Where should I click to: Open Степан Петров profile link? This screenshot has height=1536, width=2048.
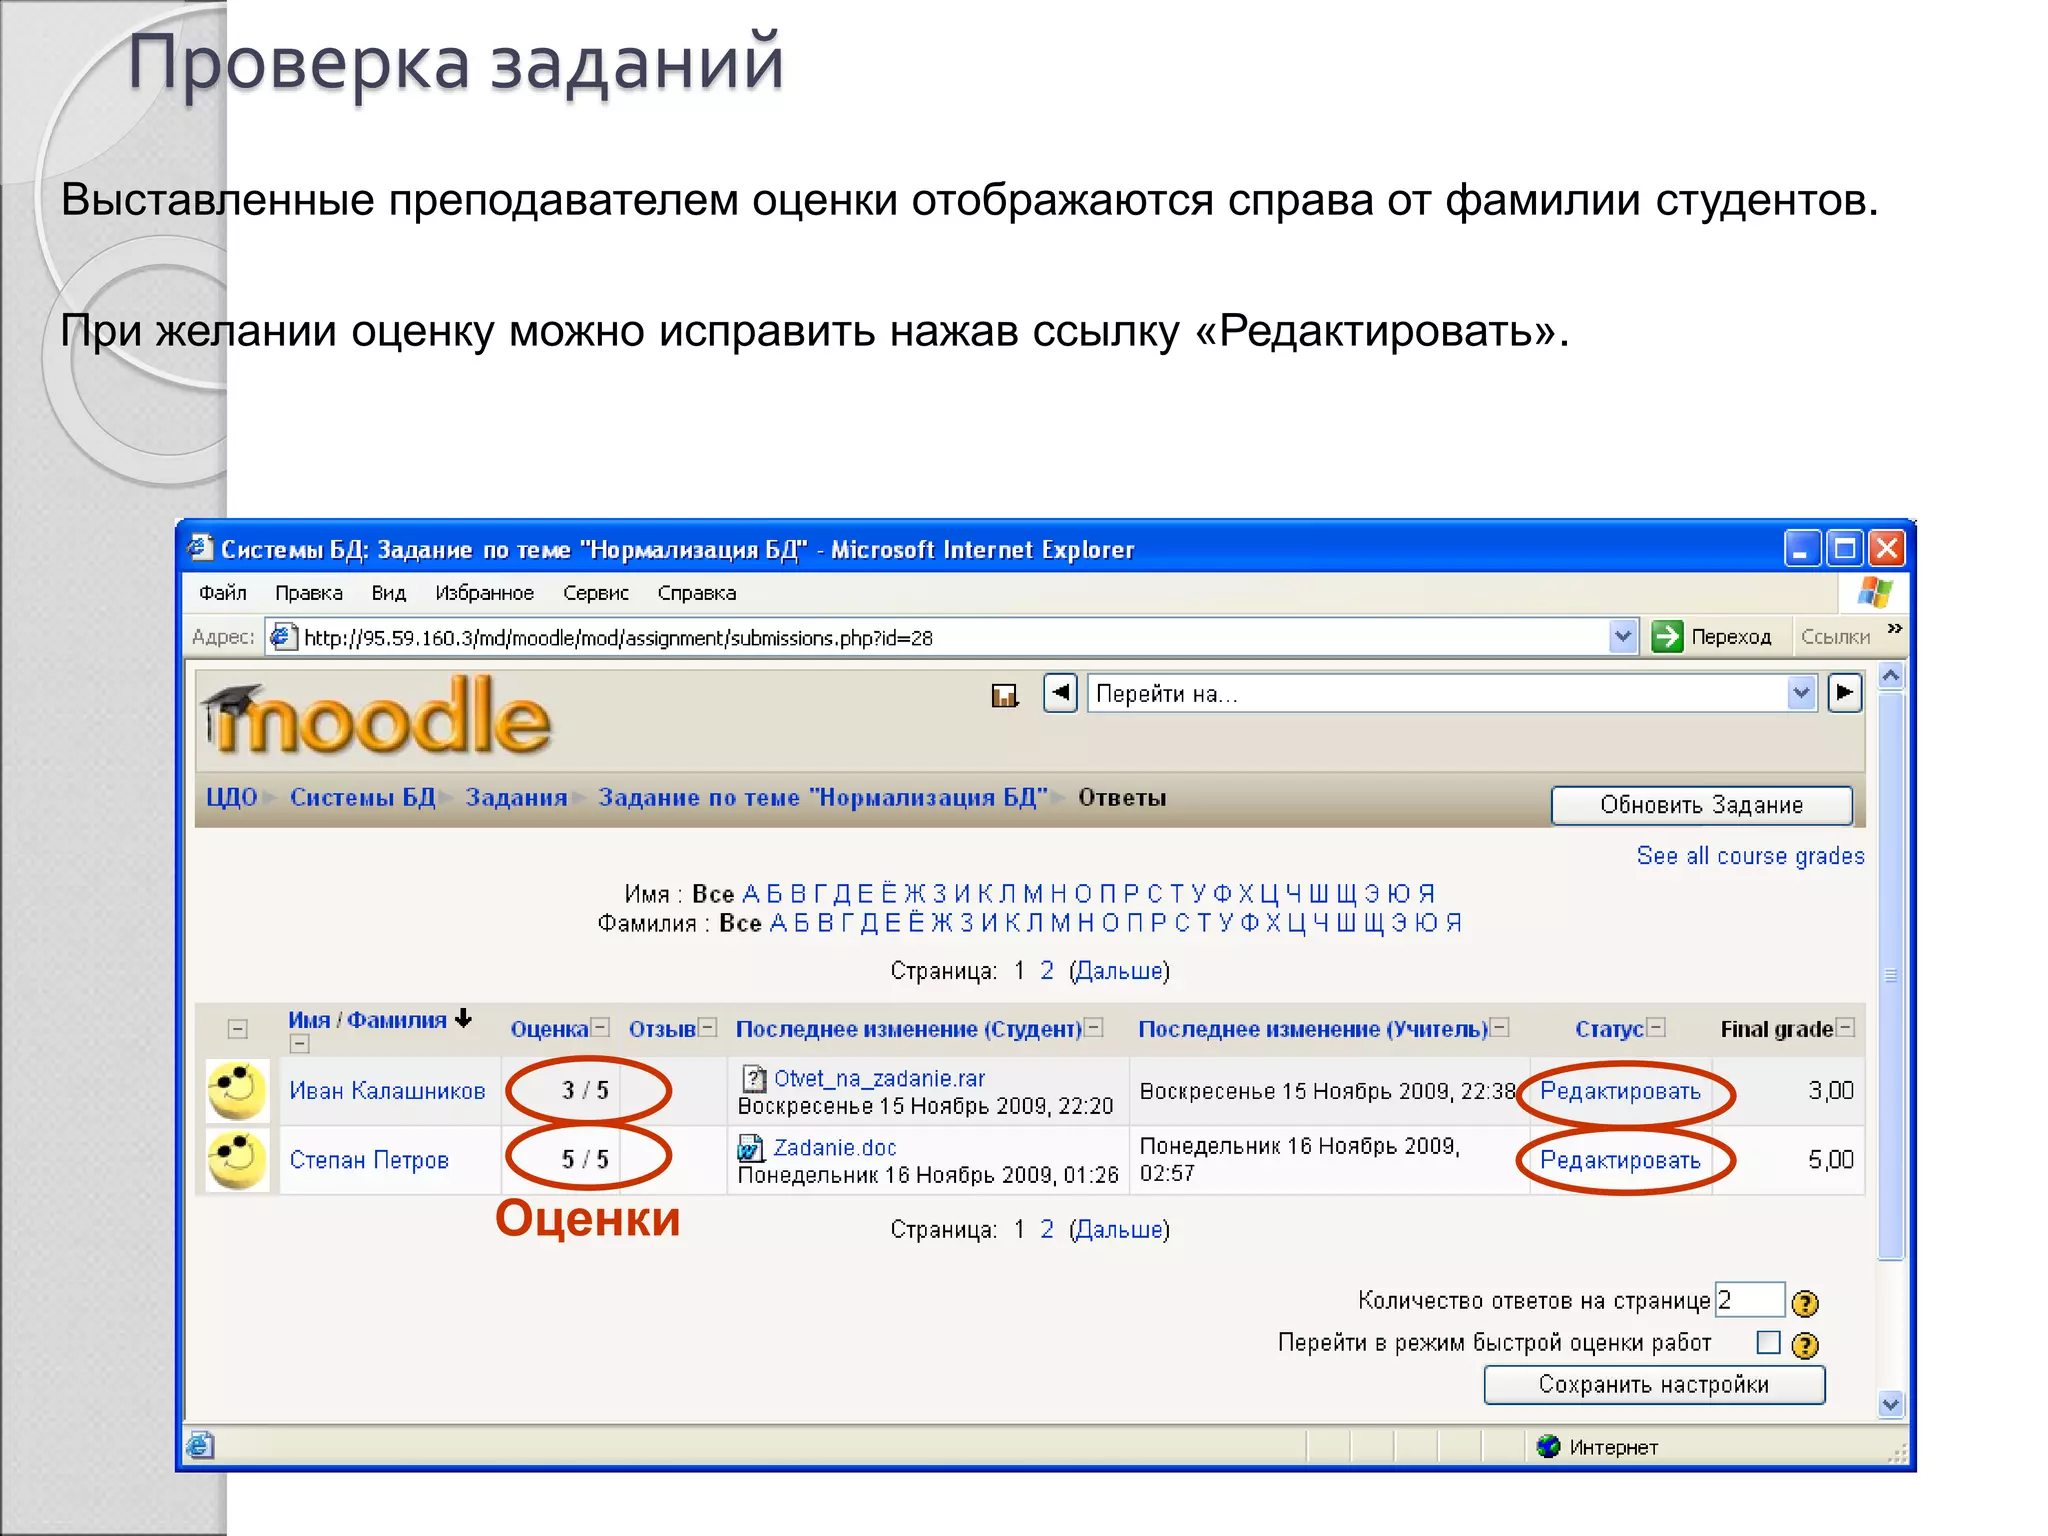[x=369, y=1160]
